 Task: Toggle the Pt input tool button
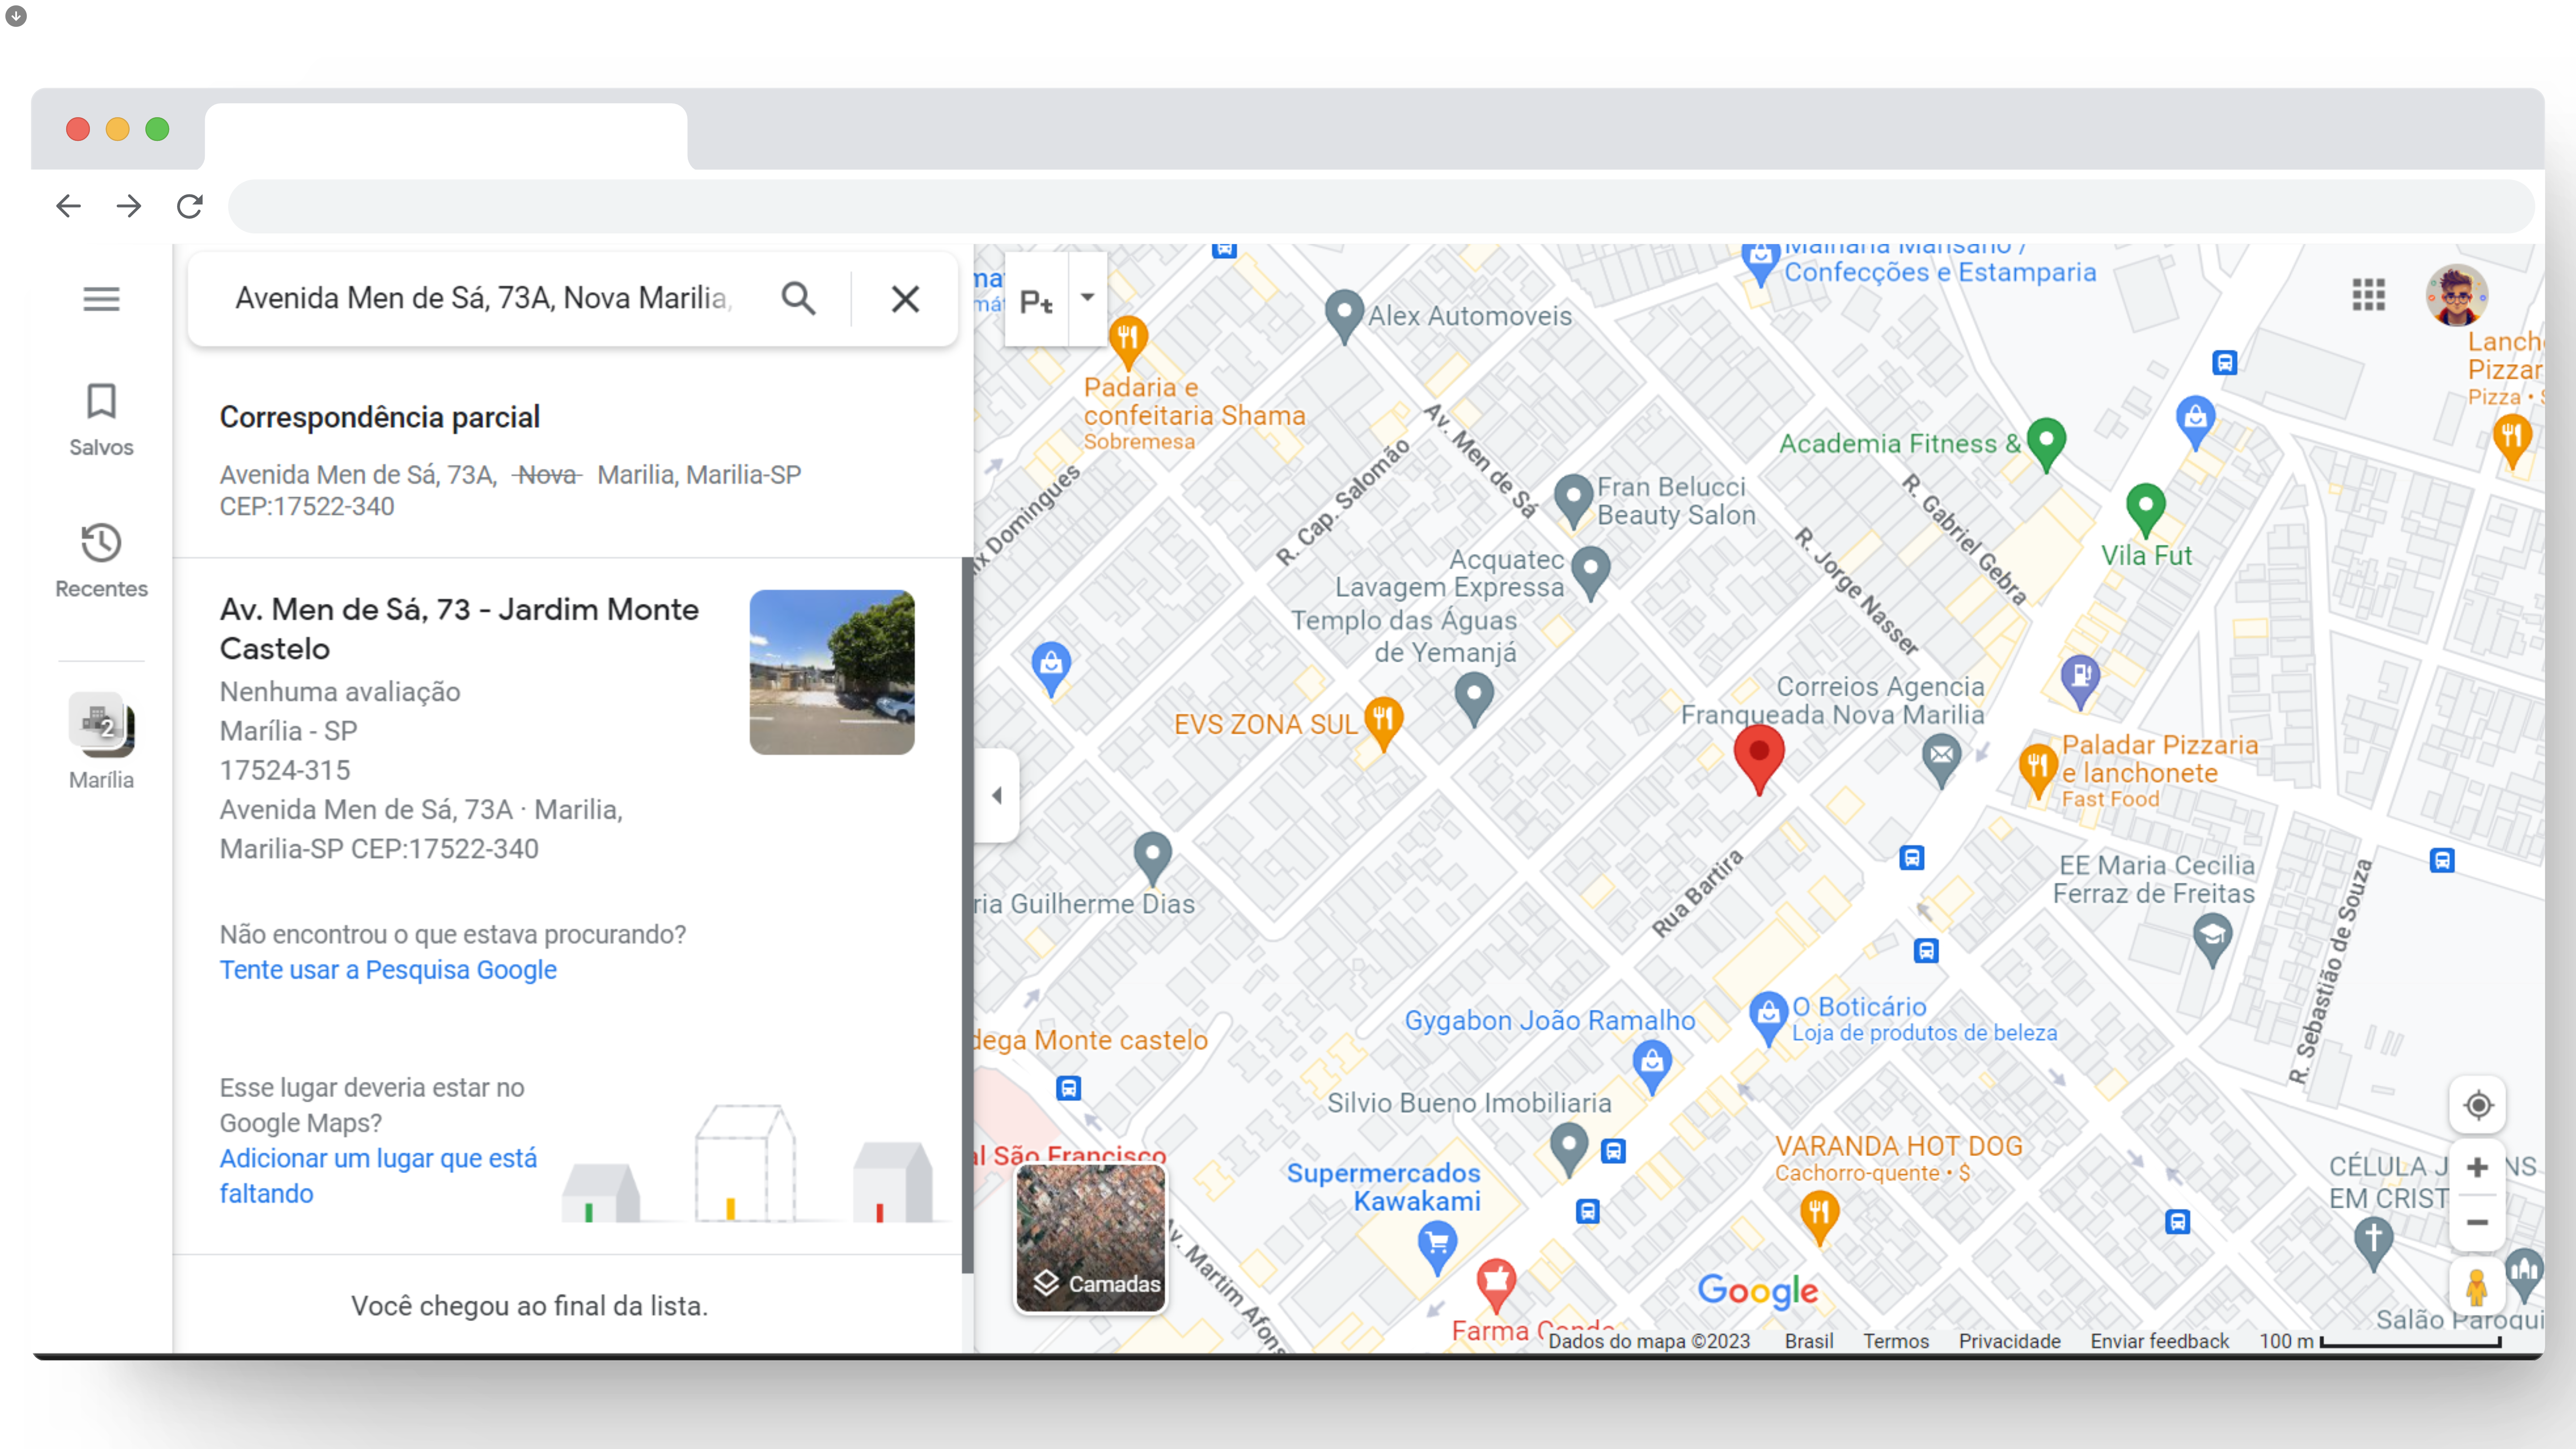[x=1036, y=300]
